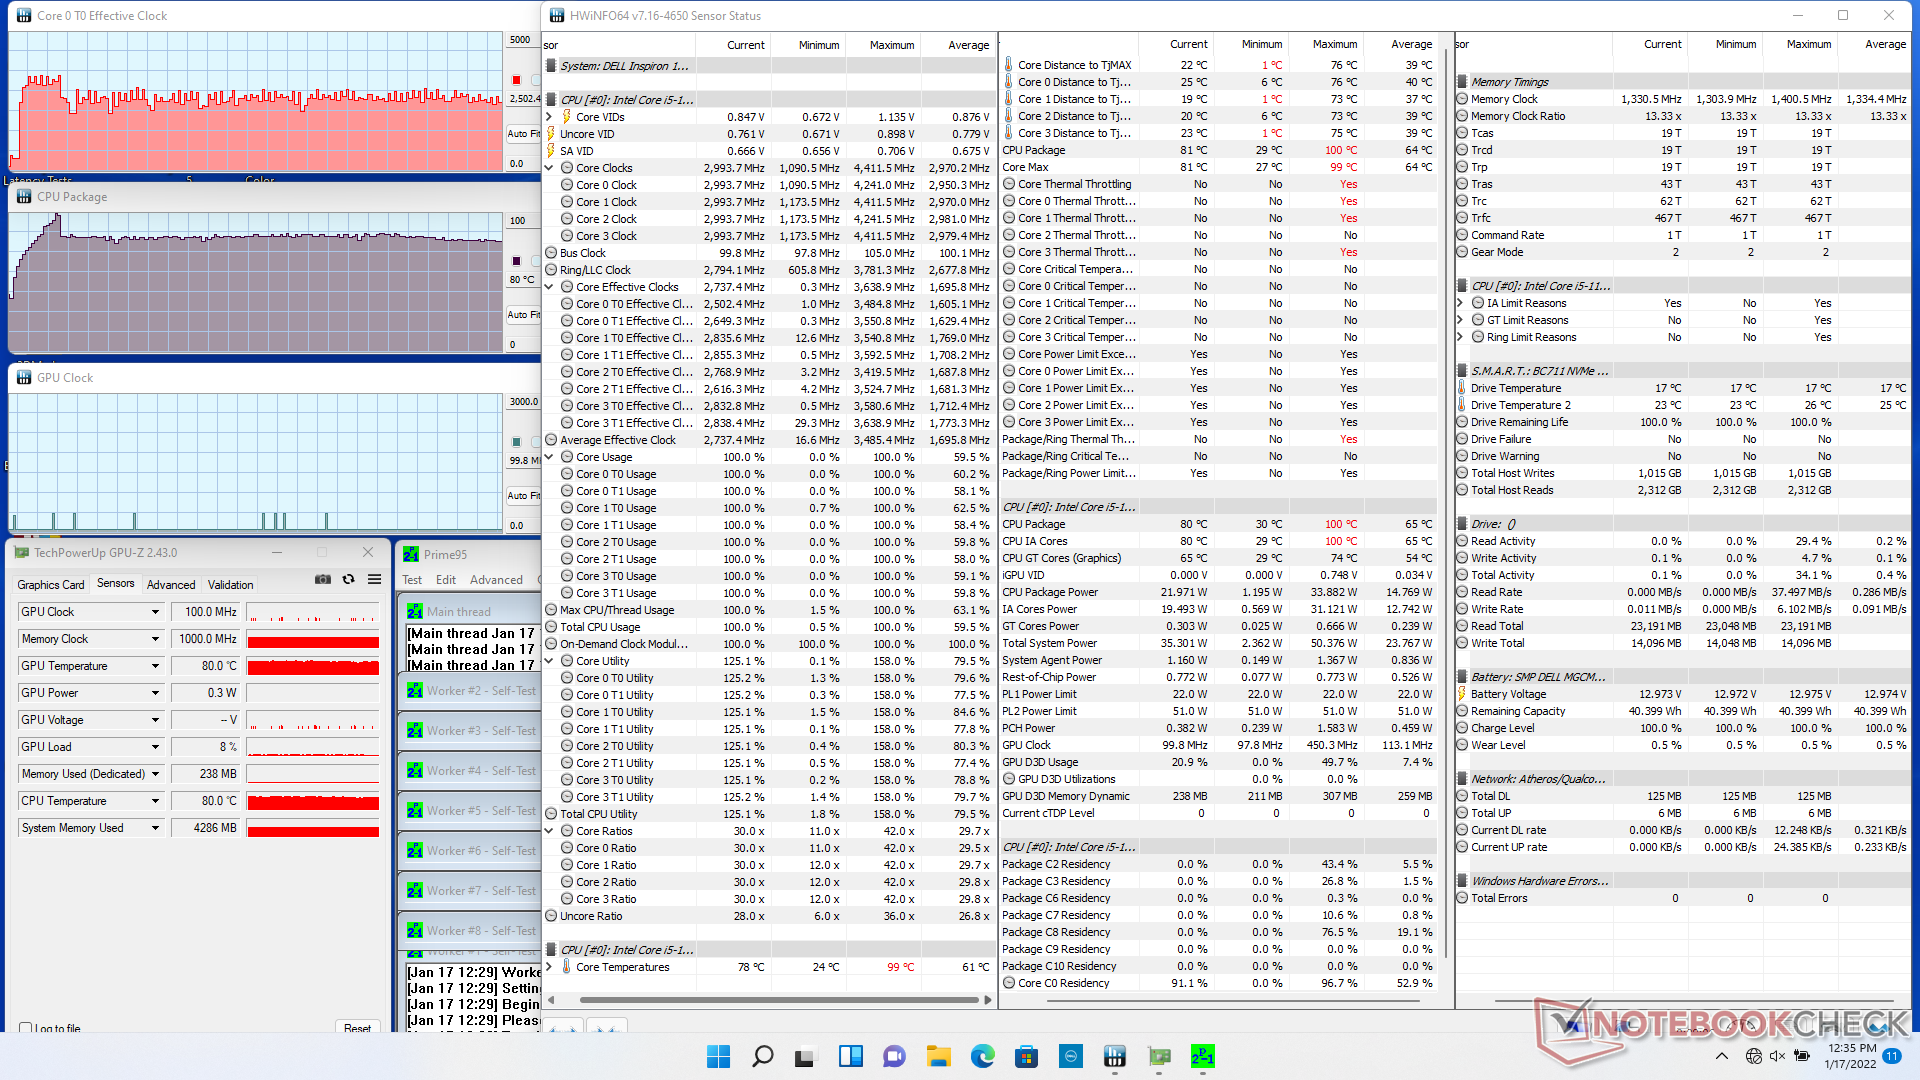Click the HWiNFO icon on the taskbar

1114,1056
